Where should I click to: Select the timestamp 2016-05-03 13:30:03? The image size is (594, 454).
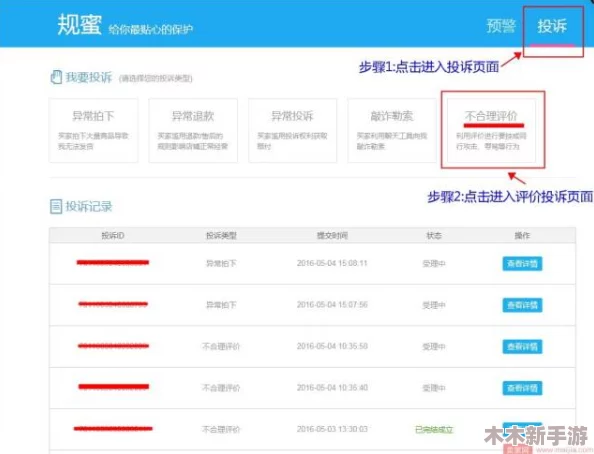coord(332,429)
